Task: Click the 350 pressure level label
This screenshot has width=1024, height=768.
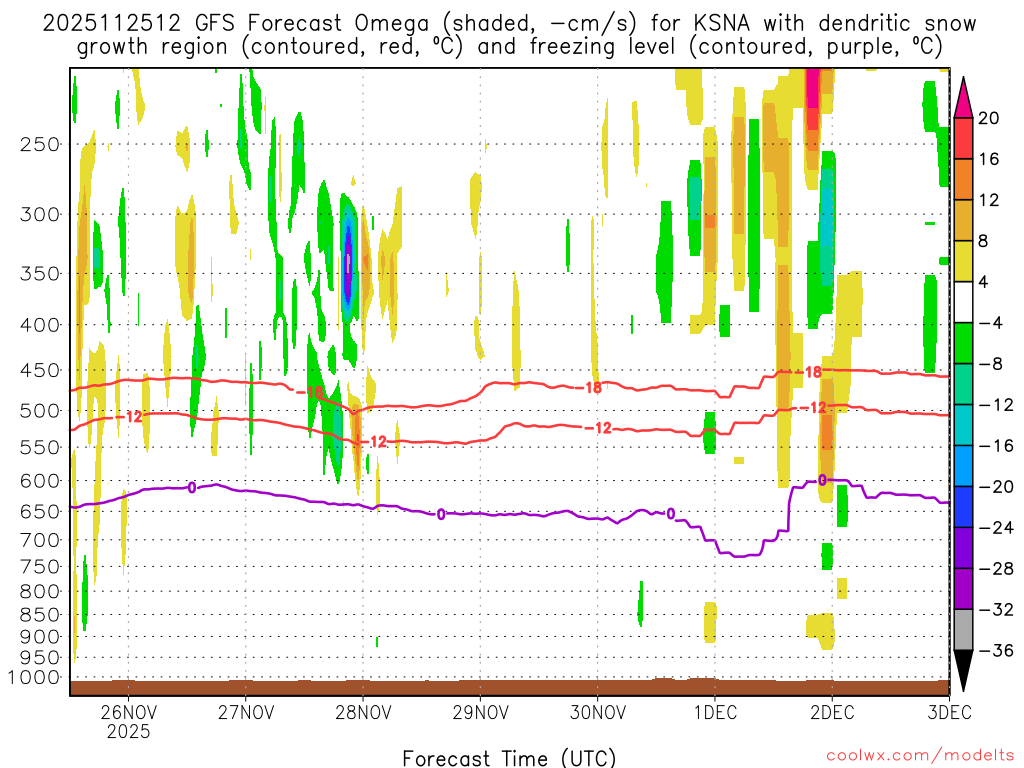Action: pos(40,274)
